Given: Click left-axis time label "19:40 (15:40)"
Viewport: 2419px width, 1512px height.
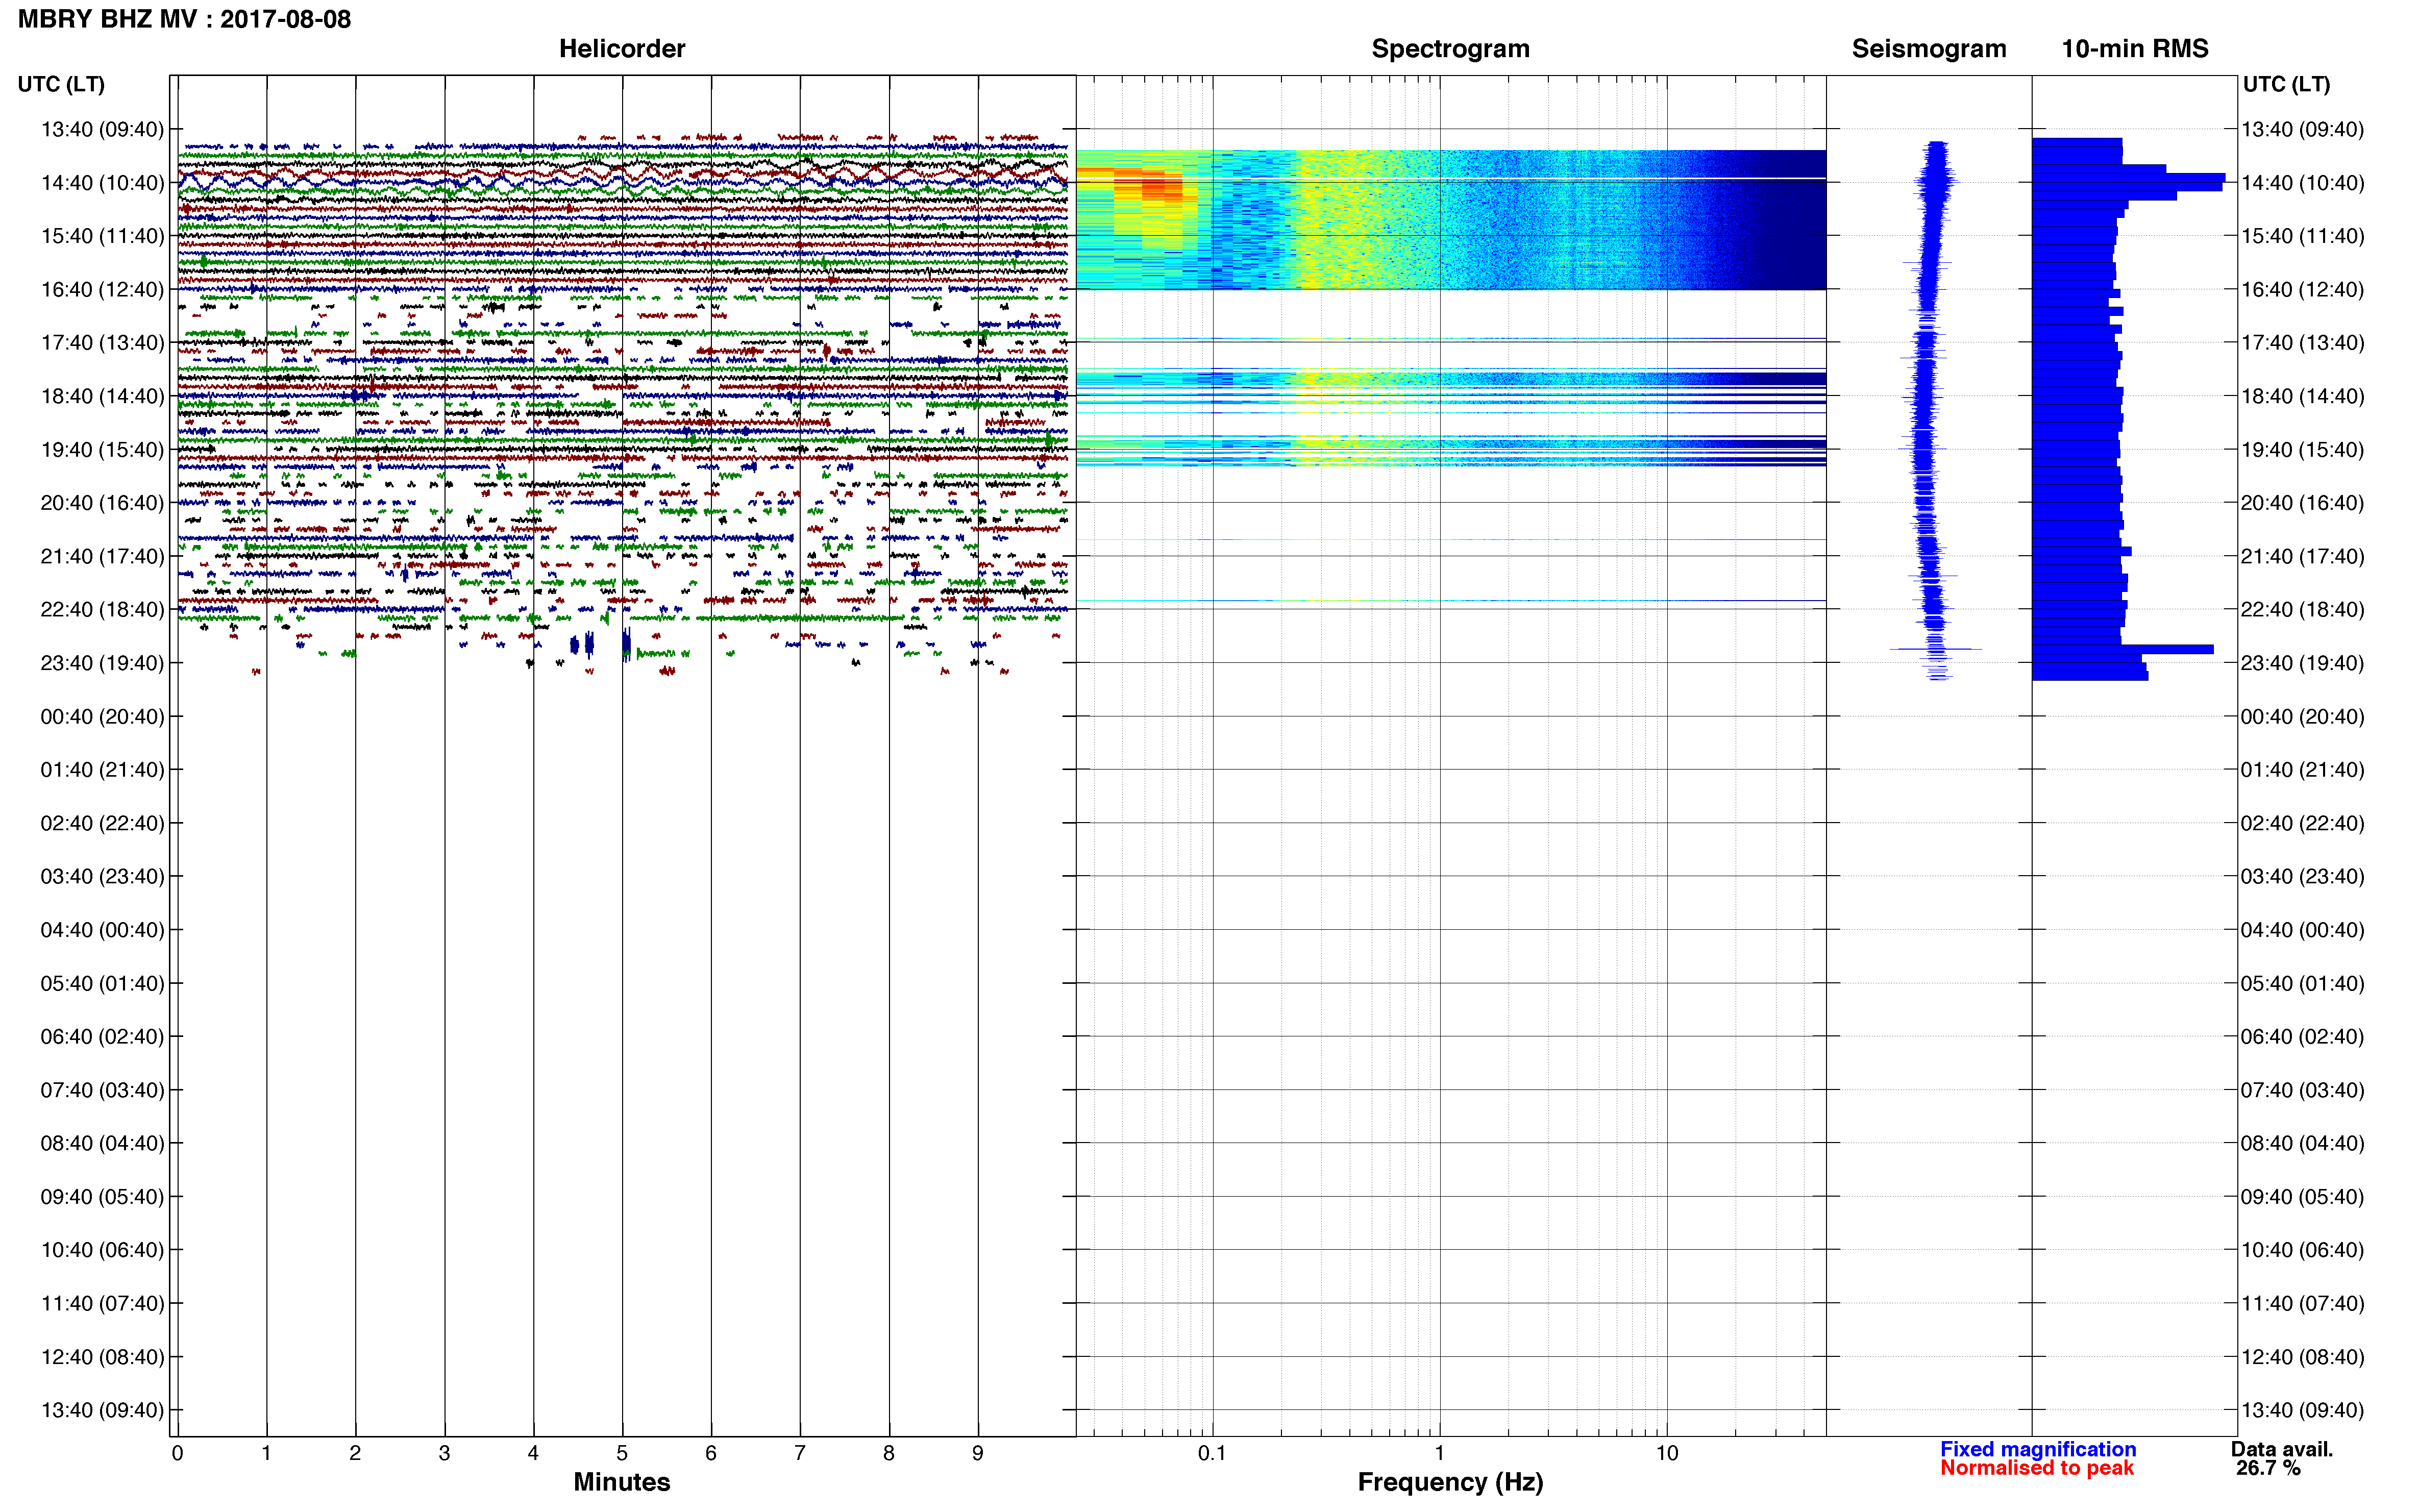Looking at the screenshot, I should coord(102,450).
